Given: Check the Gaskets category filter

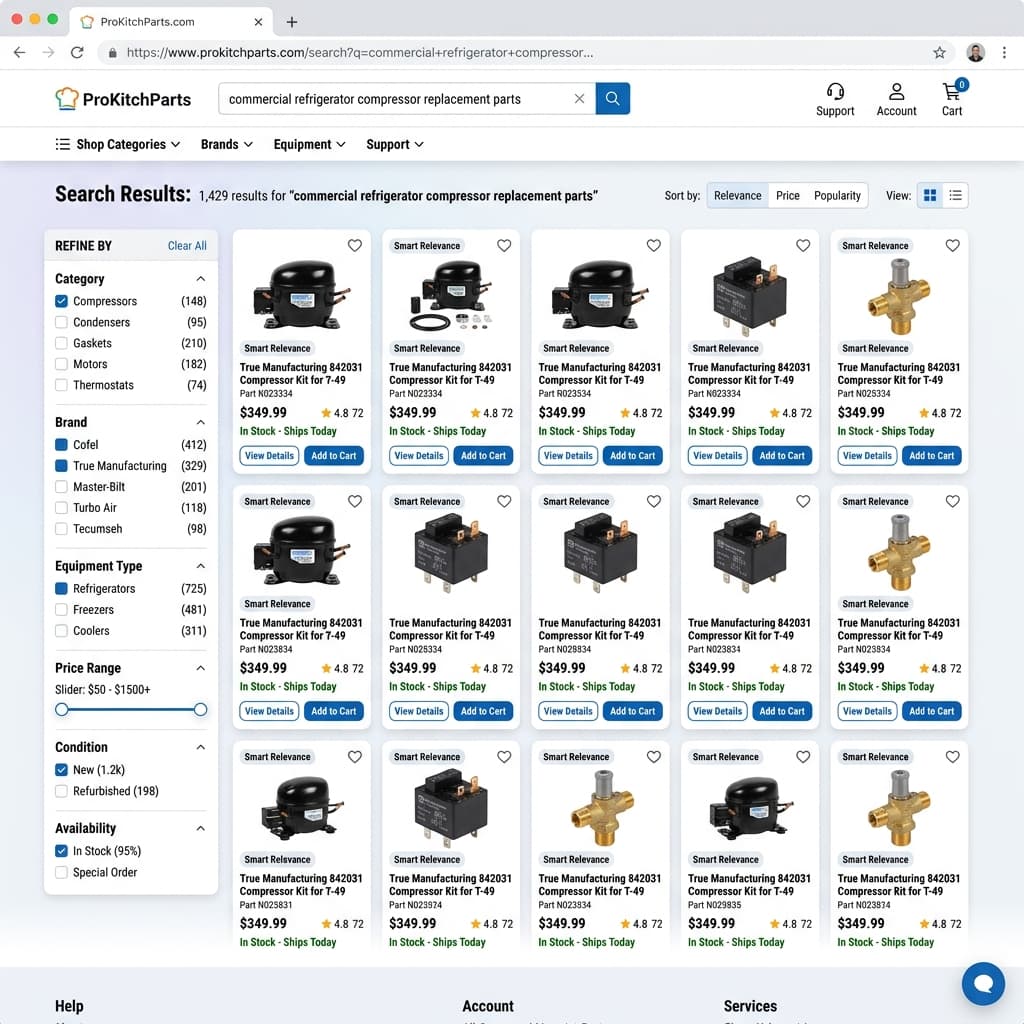Looking at the screenshot, I should [x=61, y=343].
